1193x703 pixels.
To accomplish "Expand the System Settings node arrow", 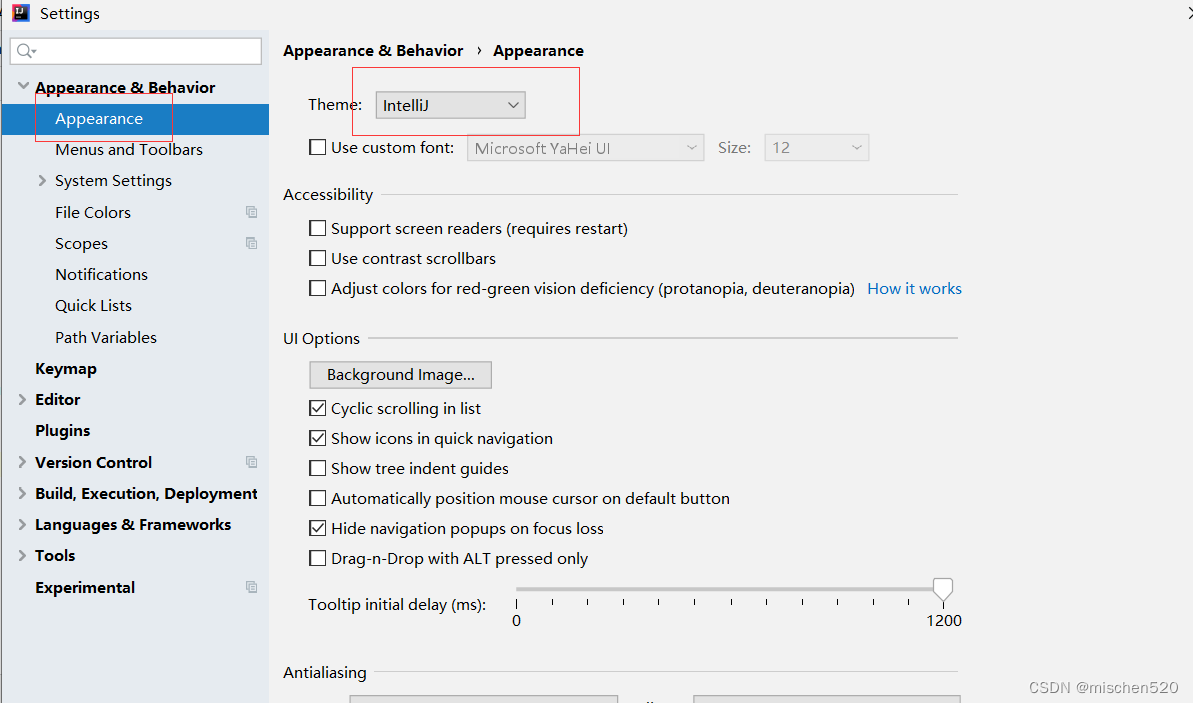I will (42, 180).
